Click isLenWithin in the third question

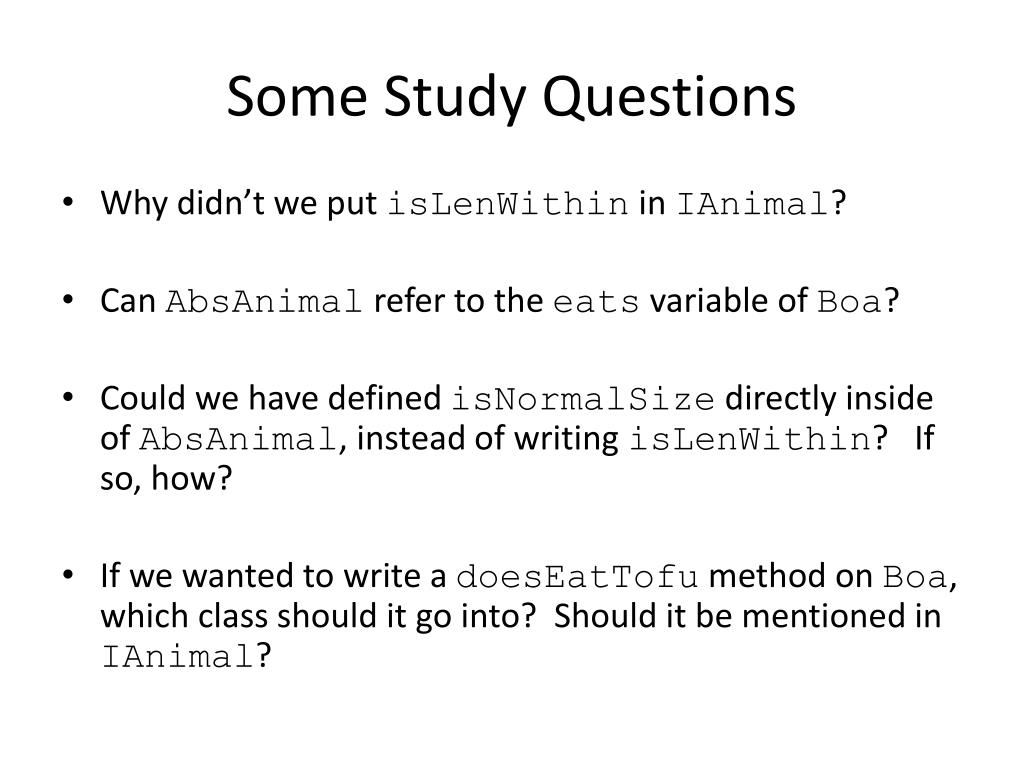(750, 439)
